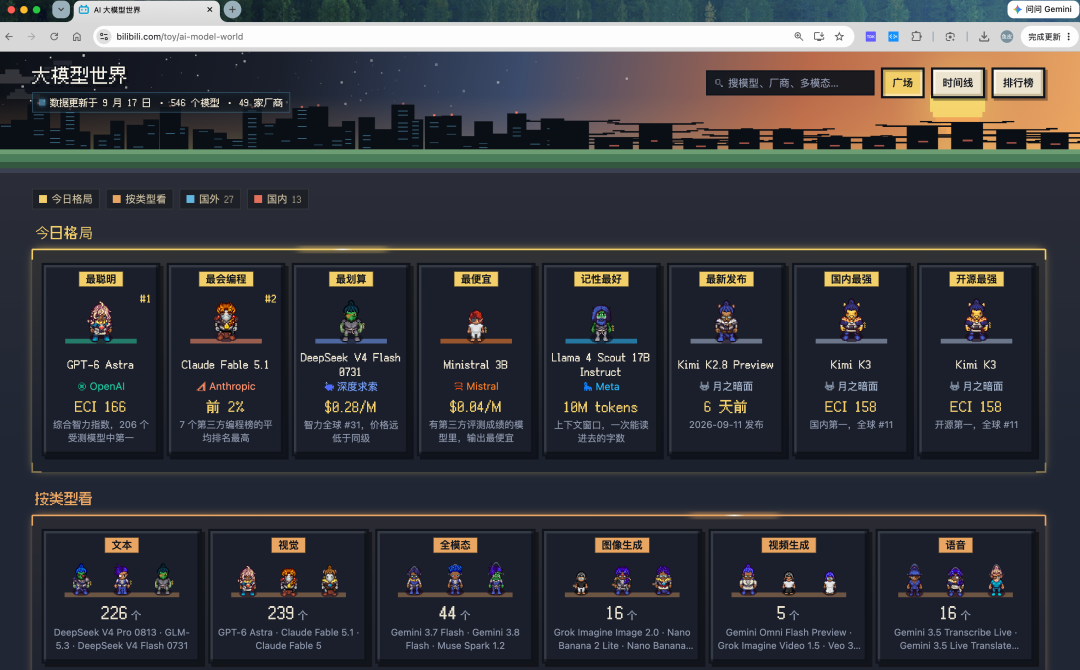
Task: Reload the page with browser refresh icon
Action: (54, 36)
